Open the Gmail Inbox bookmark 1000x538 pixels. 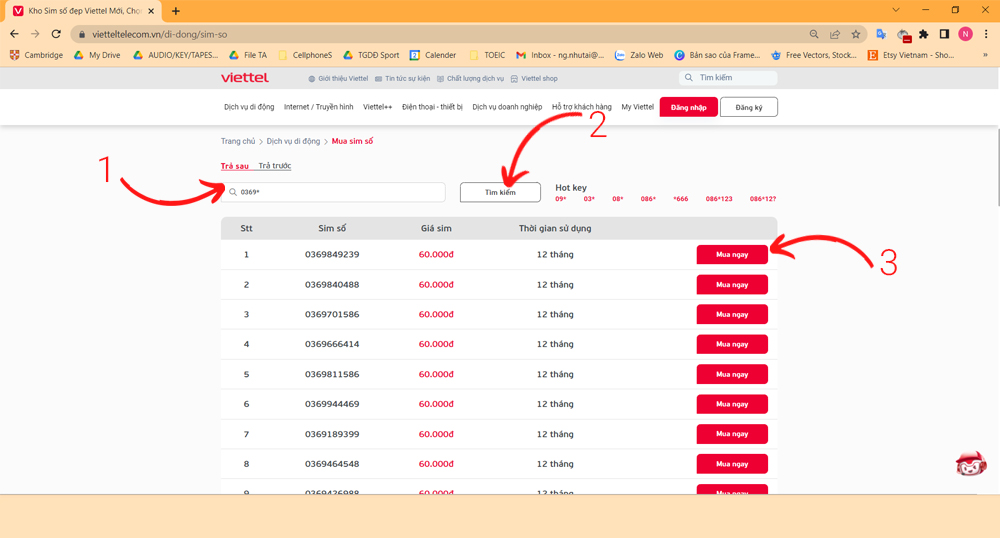coord(560,55)
